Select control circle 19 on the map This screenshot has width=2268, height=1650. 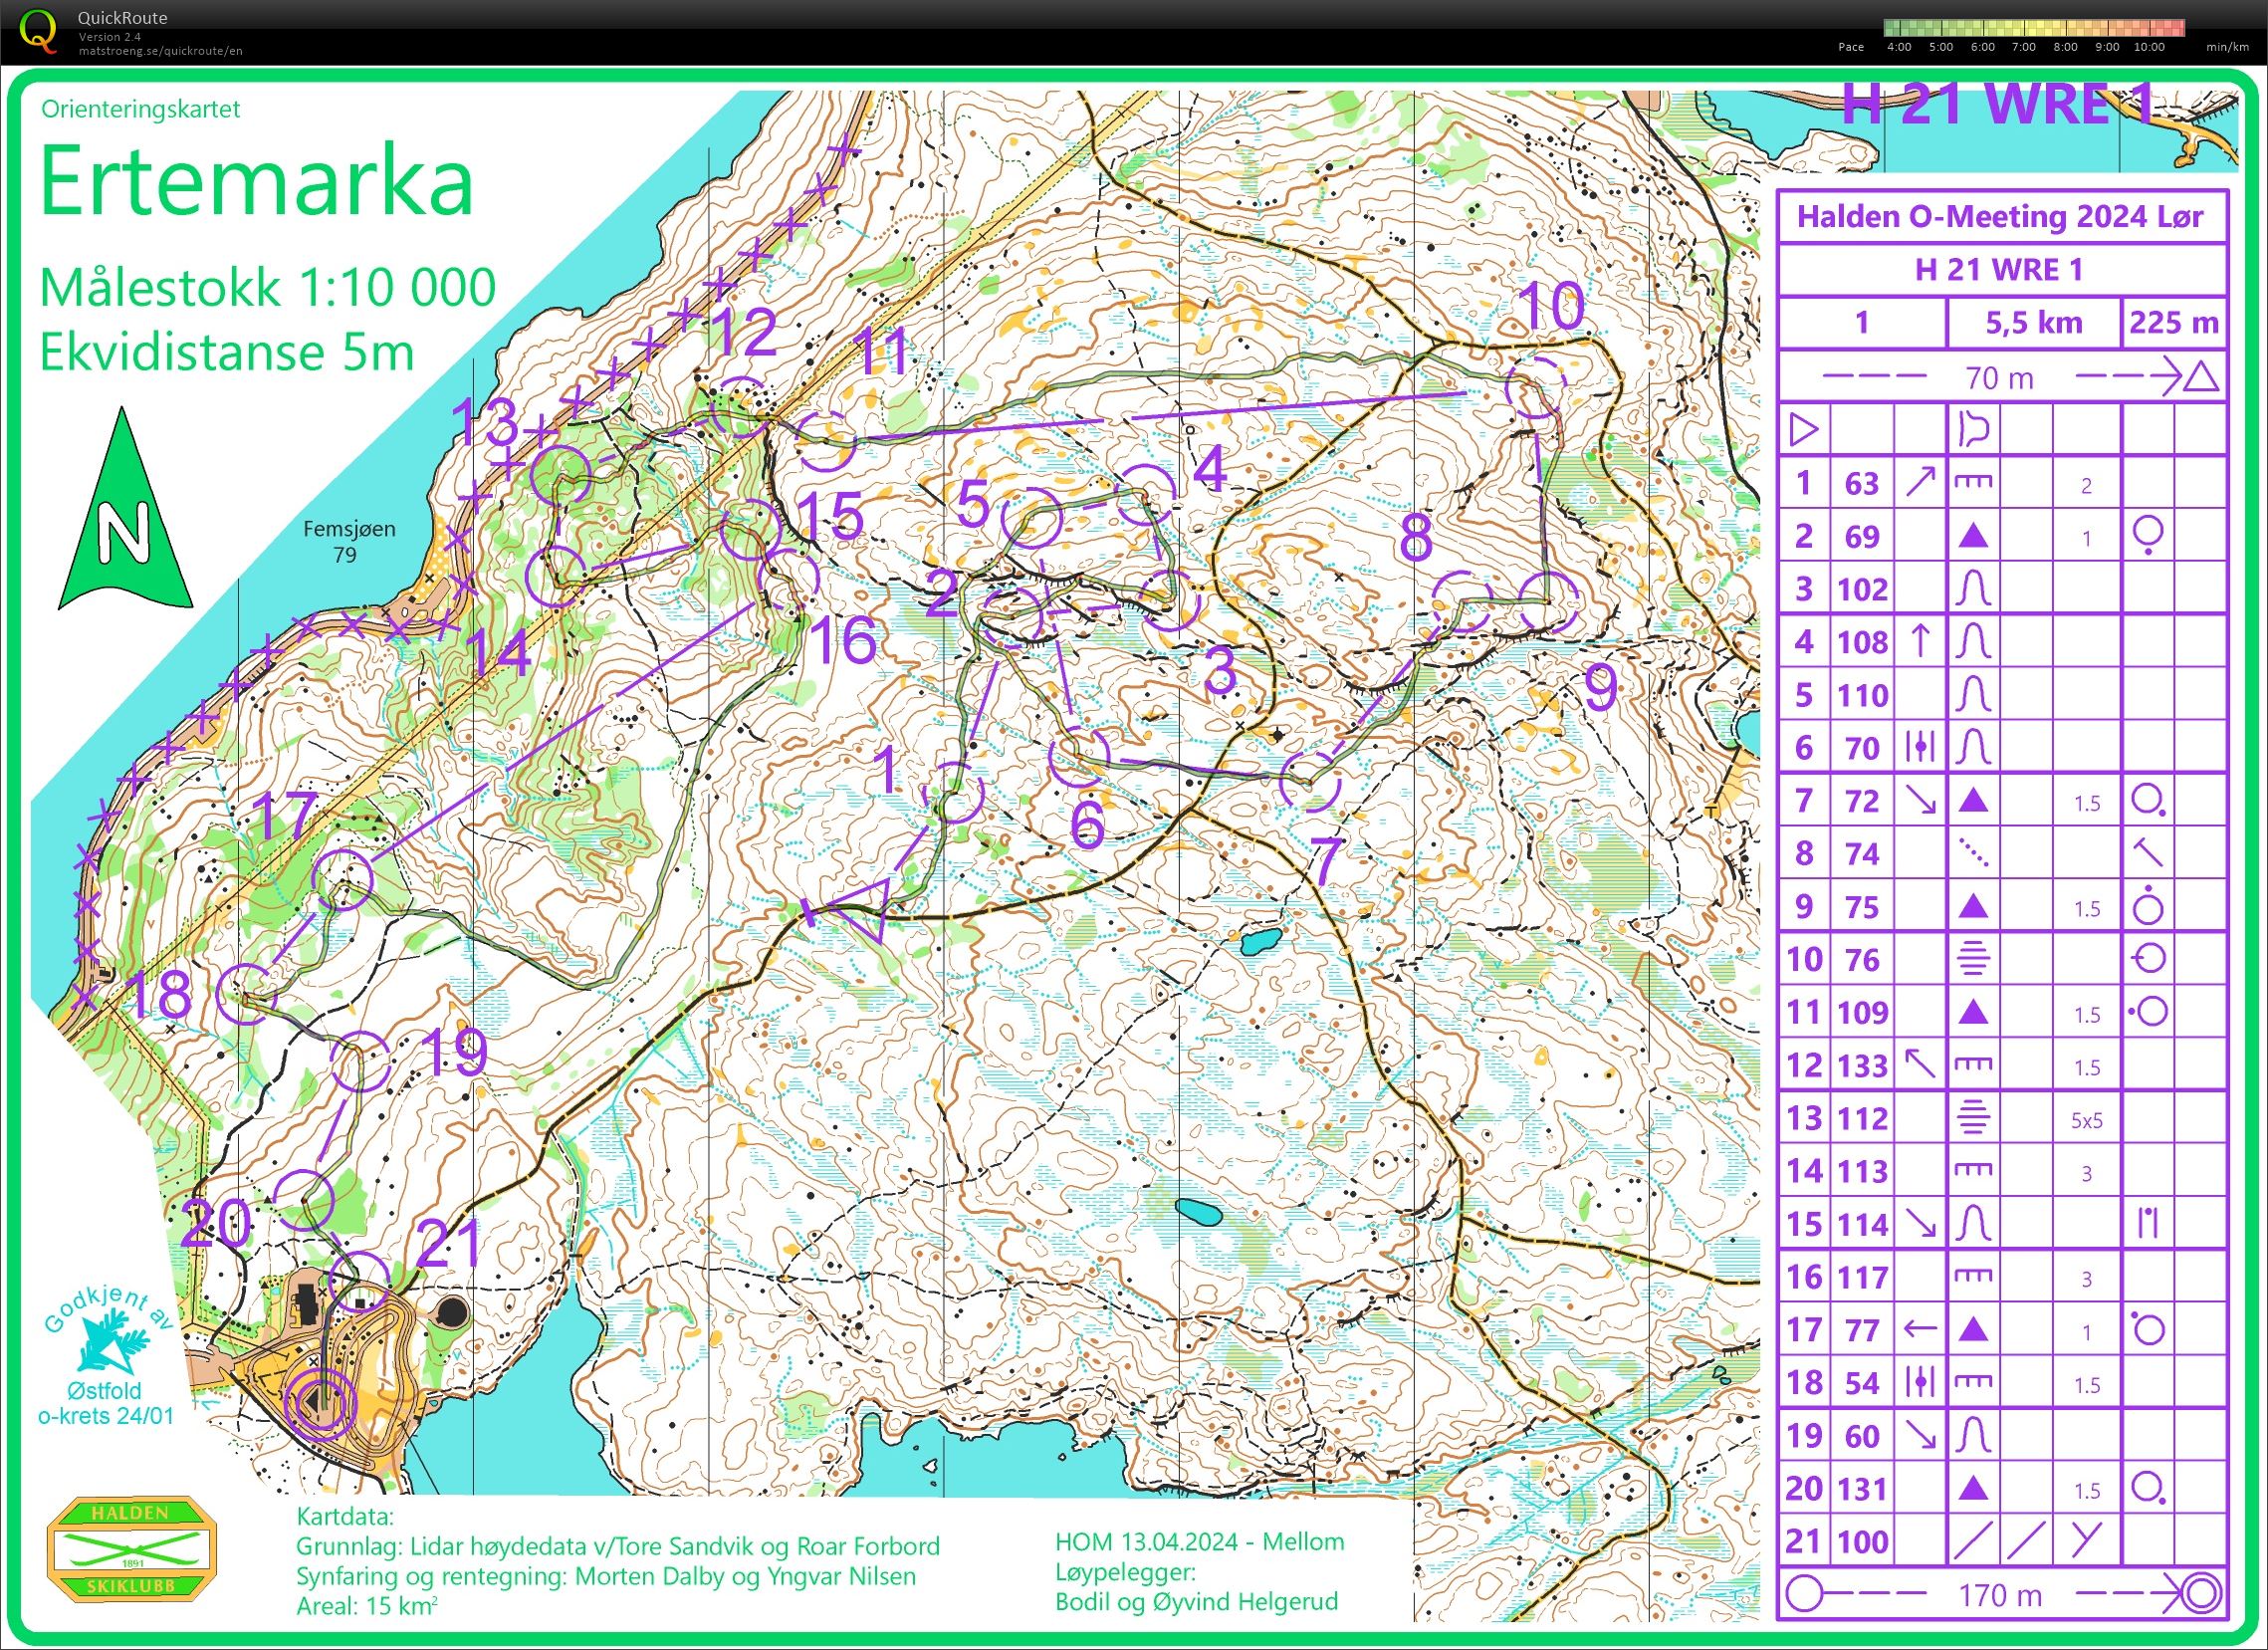pos(360,1061)
